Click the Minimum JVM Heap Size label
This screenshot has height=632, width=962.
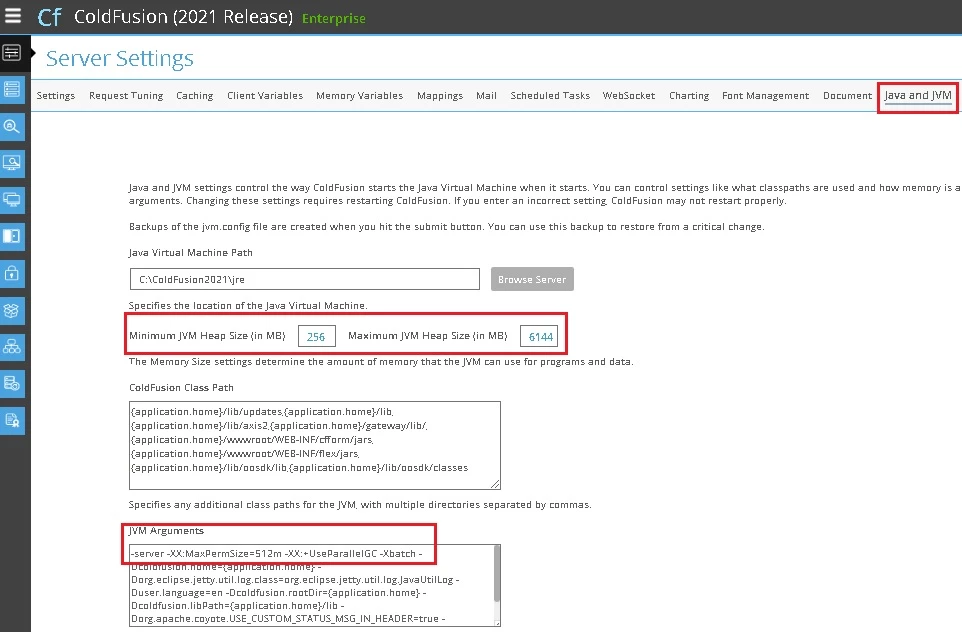click(x=207, y=336)
